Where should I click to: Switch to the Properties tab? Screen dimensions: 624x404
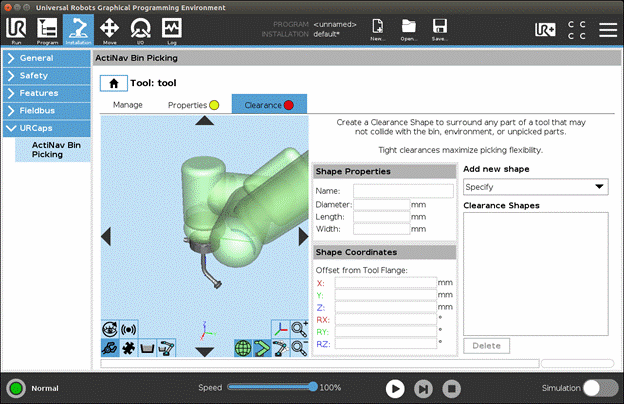coord(193,105)
